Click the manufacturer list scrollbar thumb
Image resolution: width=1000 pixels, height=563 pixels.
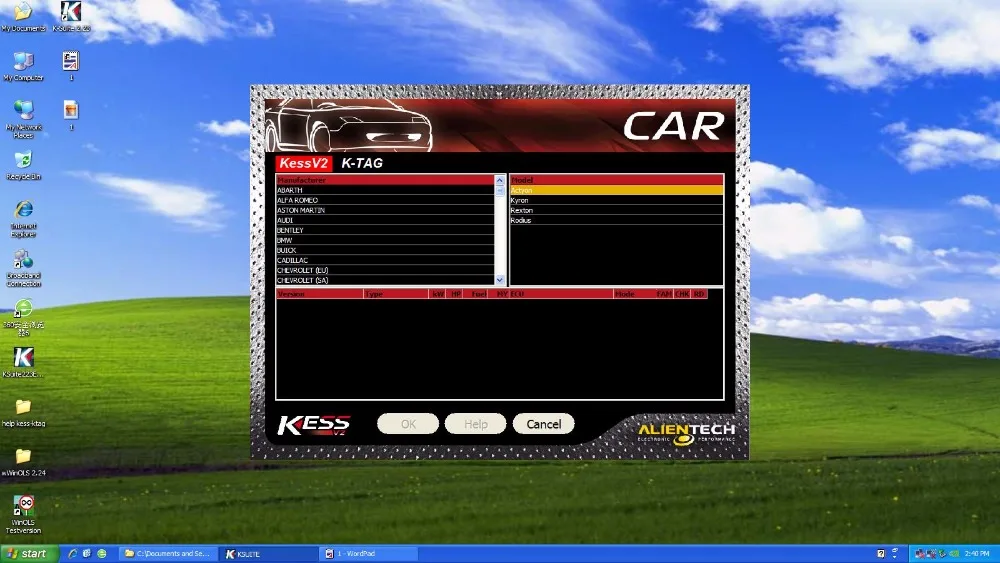pyautogui.click(x=500, y=191)
